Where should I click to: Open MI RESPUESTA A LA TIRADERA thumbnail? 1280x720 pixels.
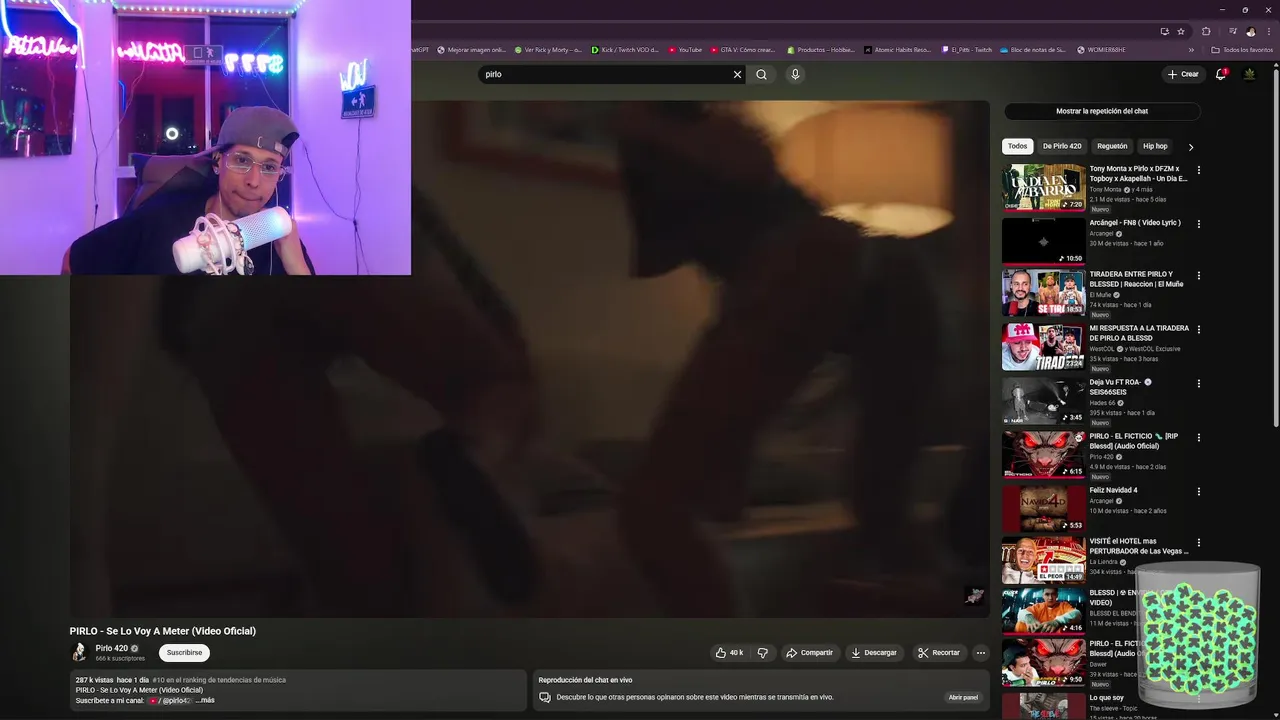tap(1043, 347)
